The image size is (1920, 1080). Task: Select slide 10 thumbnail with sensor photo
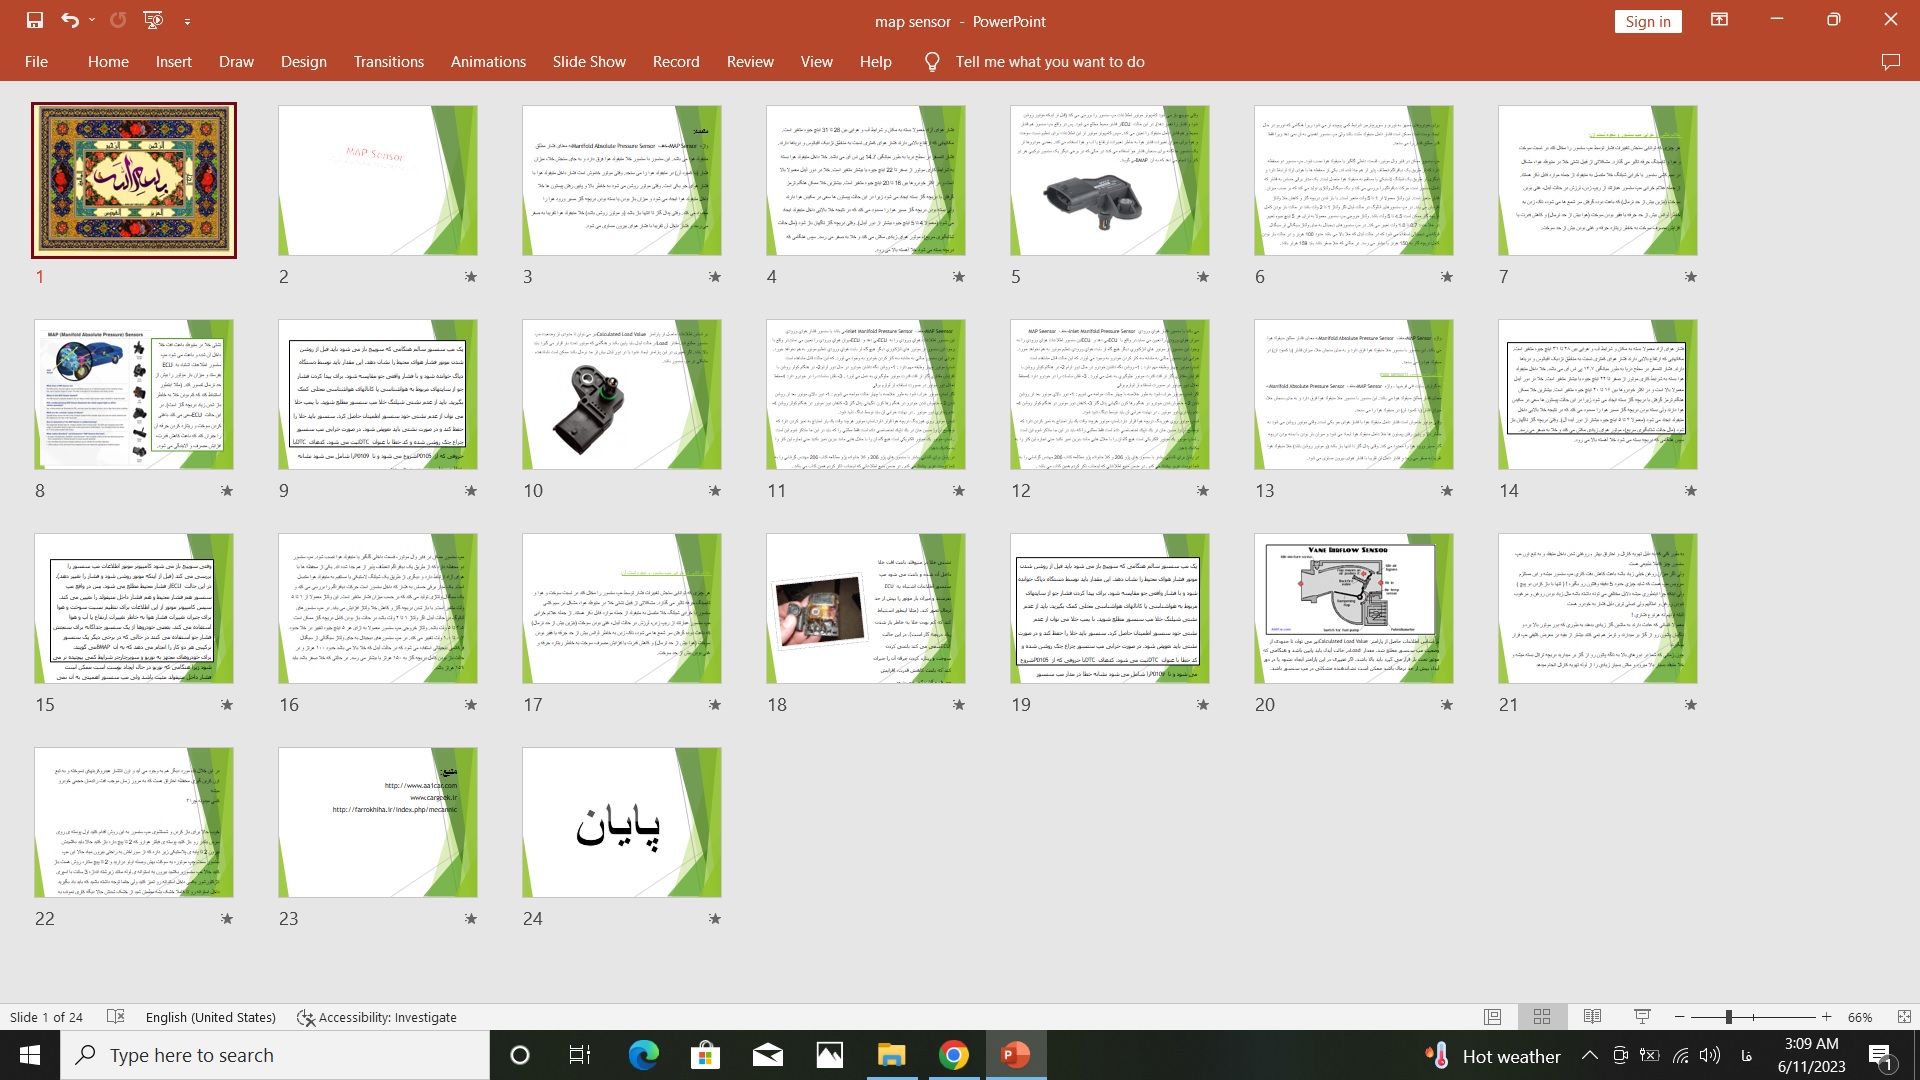click(621, 395)
